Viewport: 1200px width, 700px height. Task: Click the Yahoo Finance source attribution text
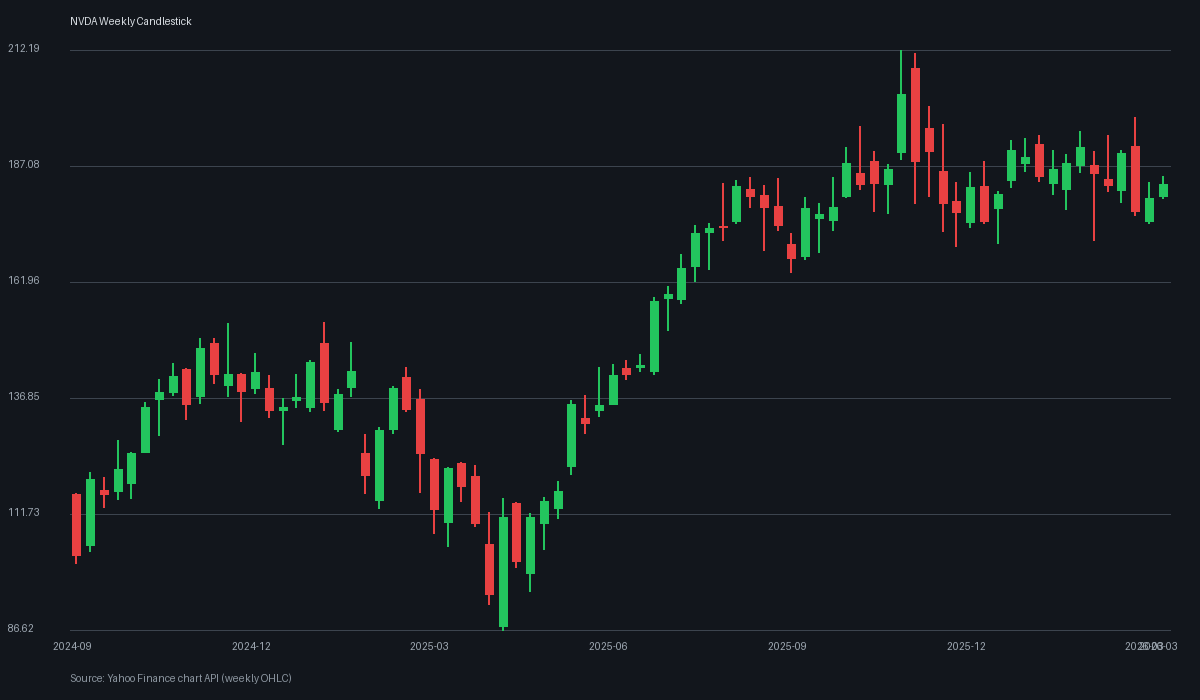[x=180, y=678]
